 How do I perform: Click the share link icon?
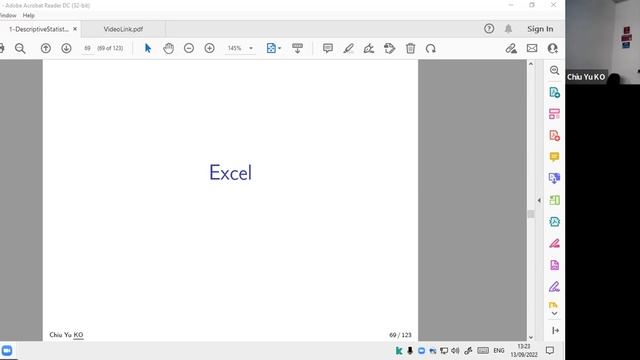(511, 49)
